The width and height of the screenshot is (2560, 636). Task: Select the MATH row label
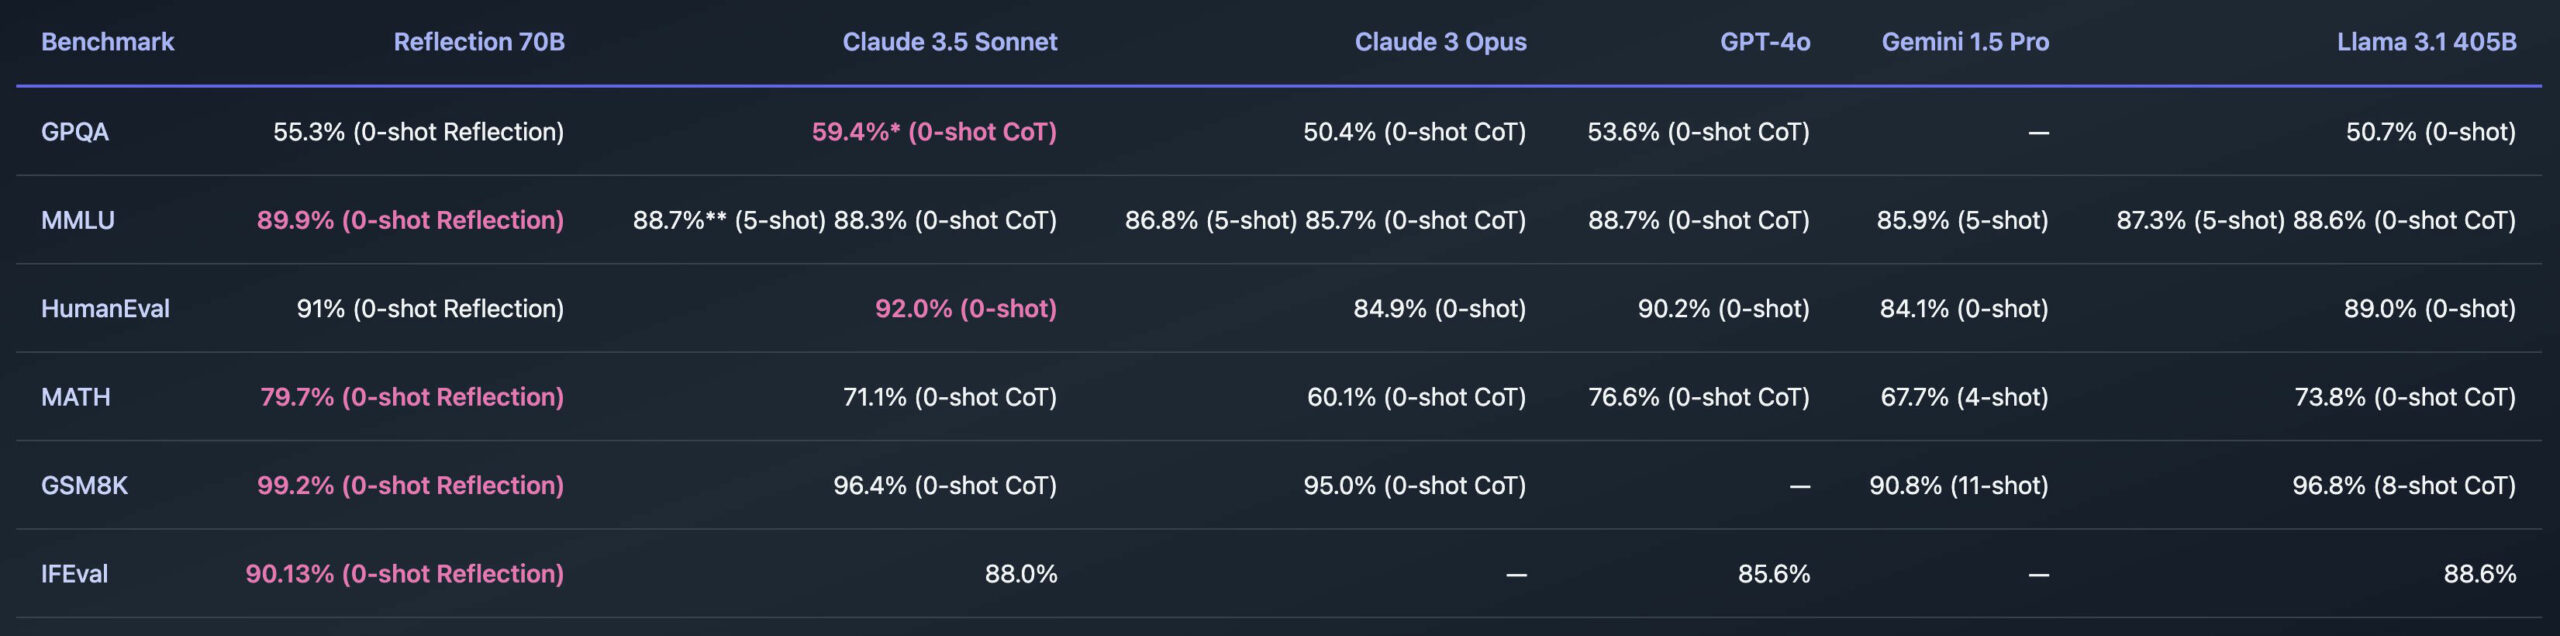tap(76, 397)
